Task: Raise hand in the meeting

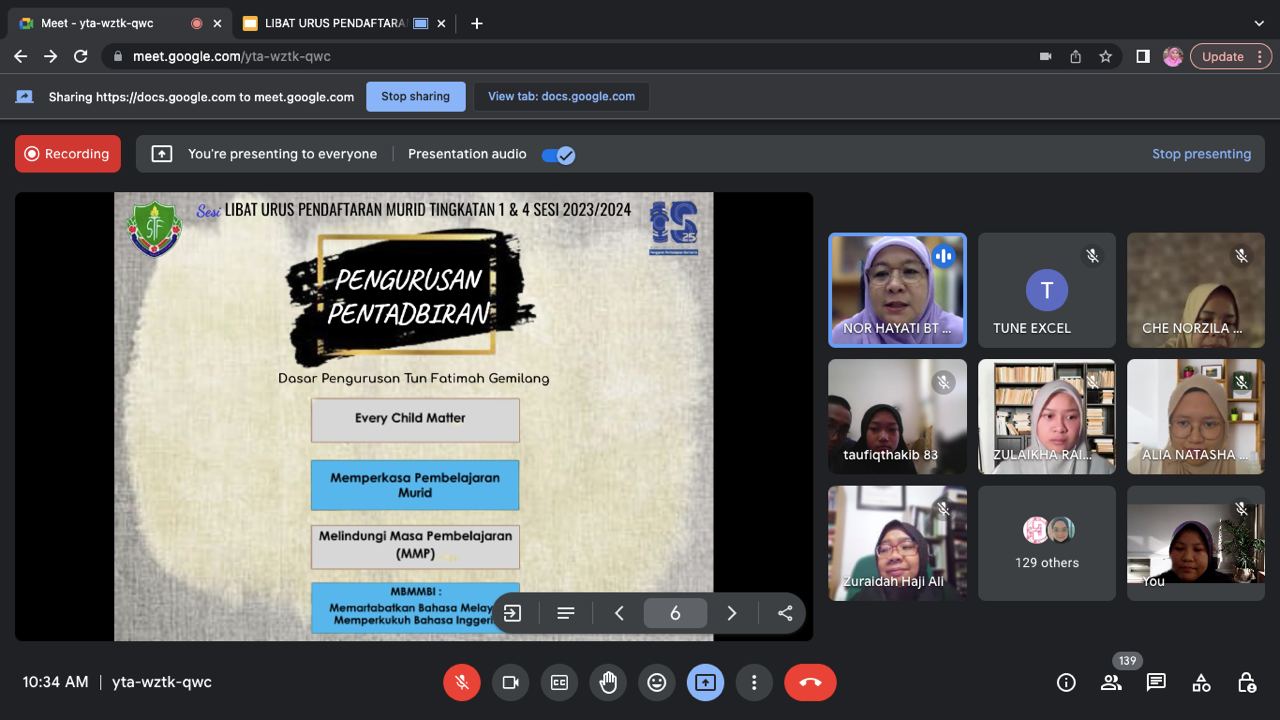Action: tap(608, 682)
